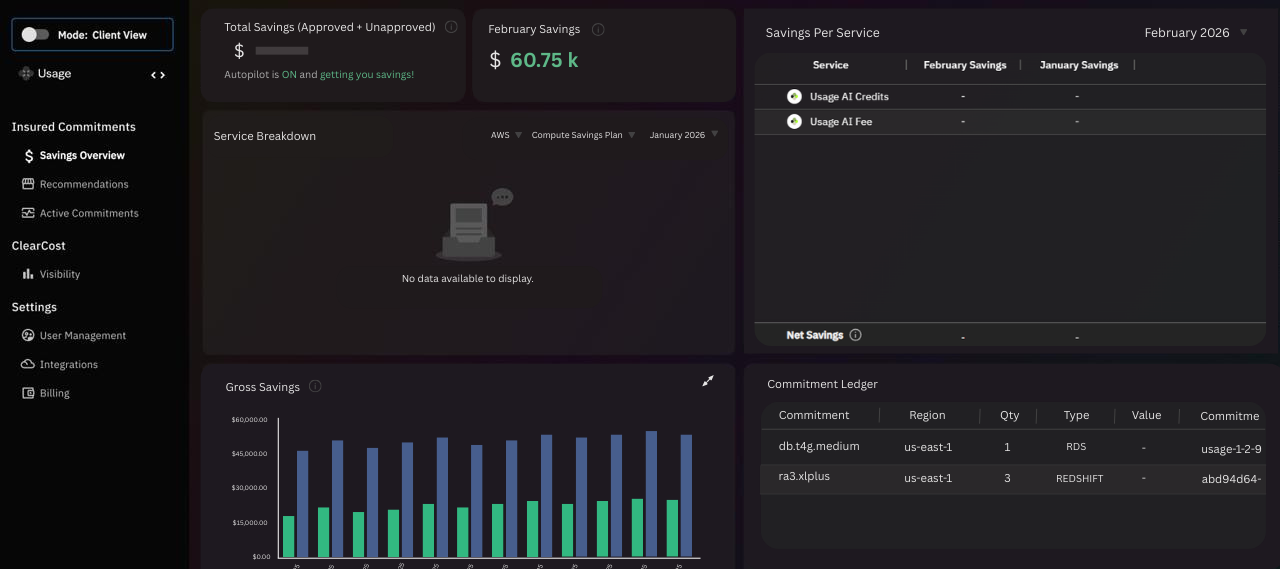
Task: Click the Visibility bar chart icon
Action: click(x=28, y=274)
